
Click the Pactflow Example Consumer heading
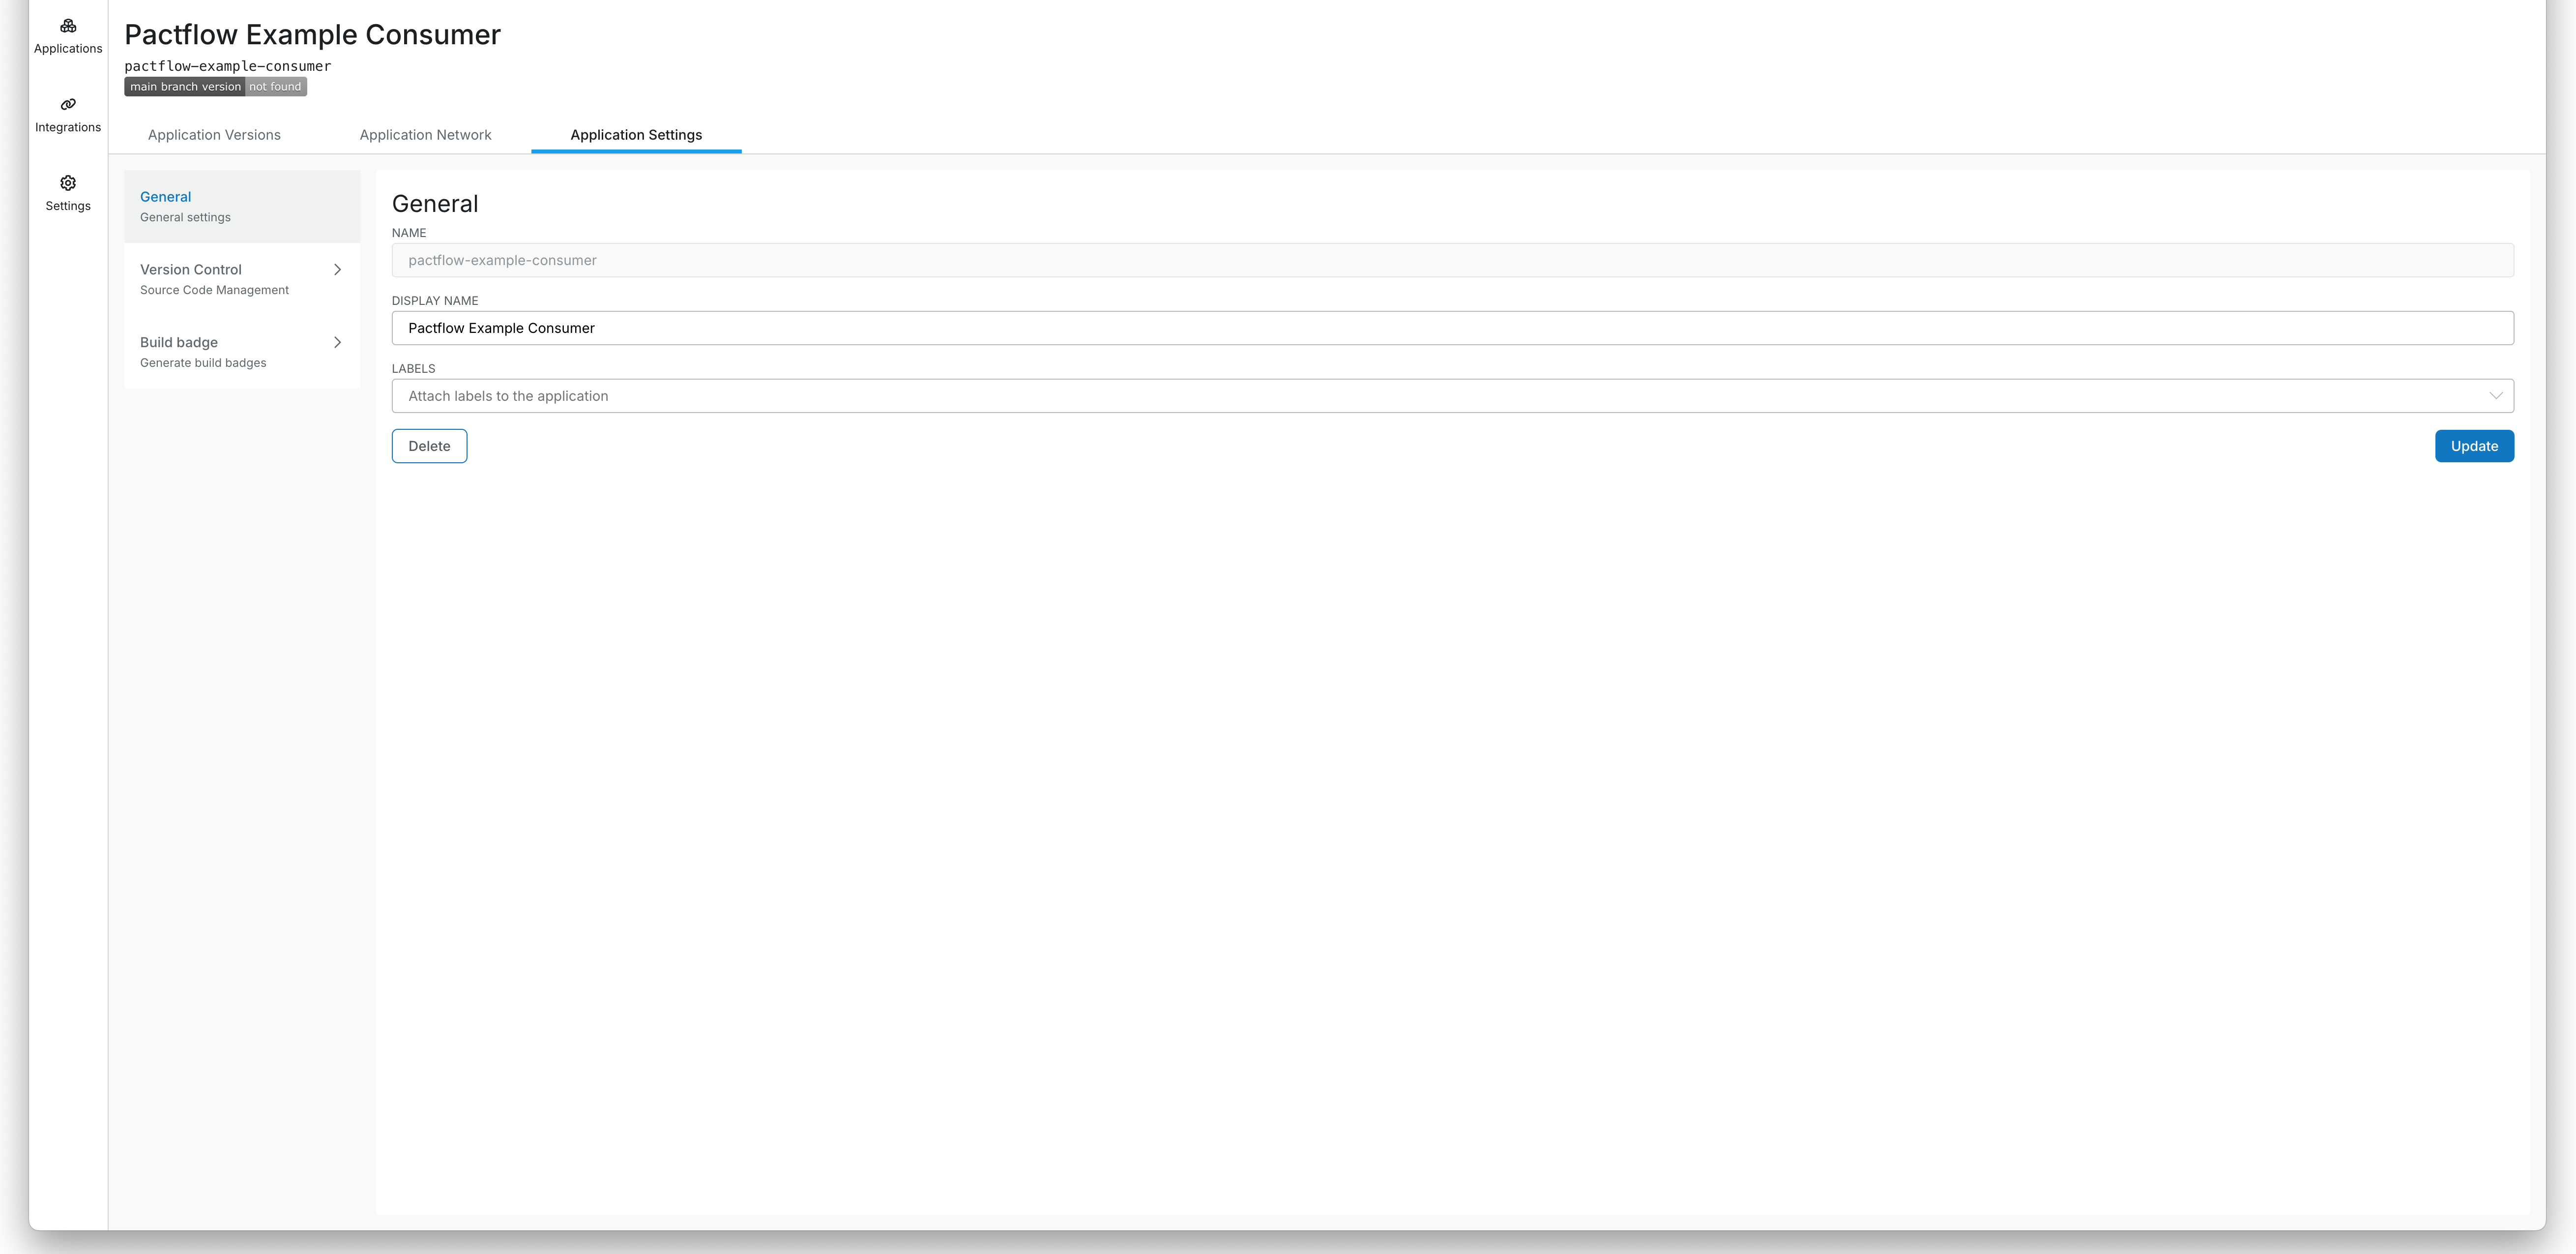312,34
